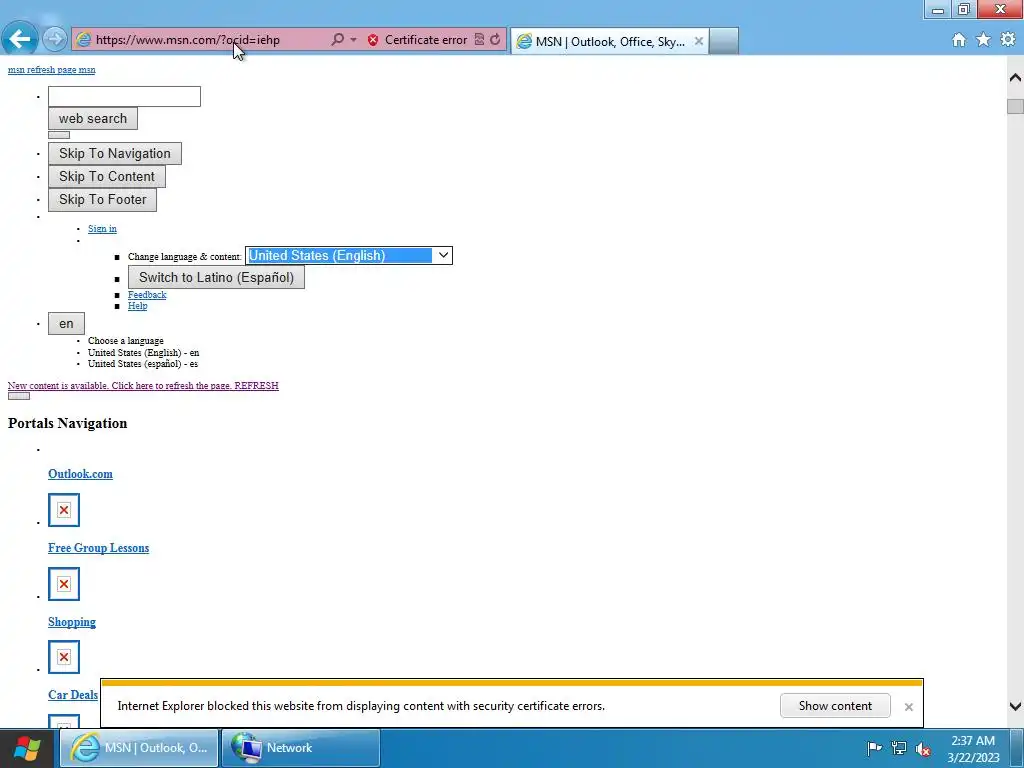The width and height of the screenshot is (1024, 768).
Task: Click the vertical scrollbar thumb
Action: (1015, 106)
